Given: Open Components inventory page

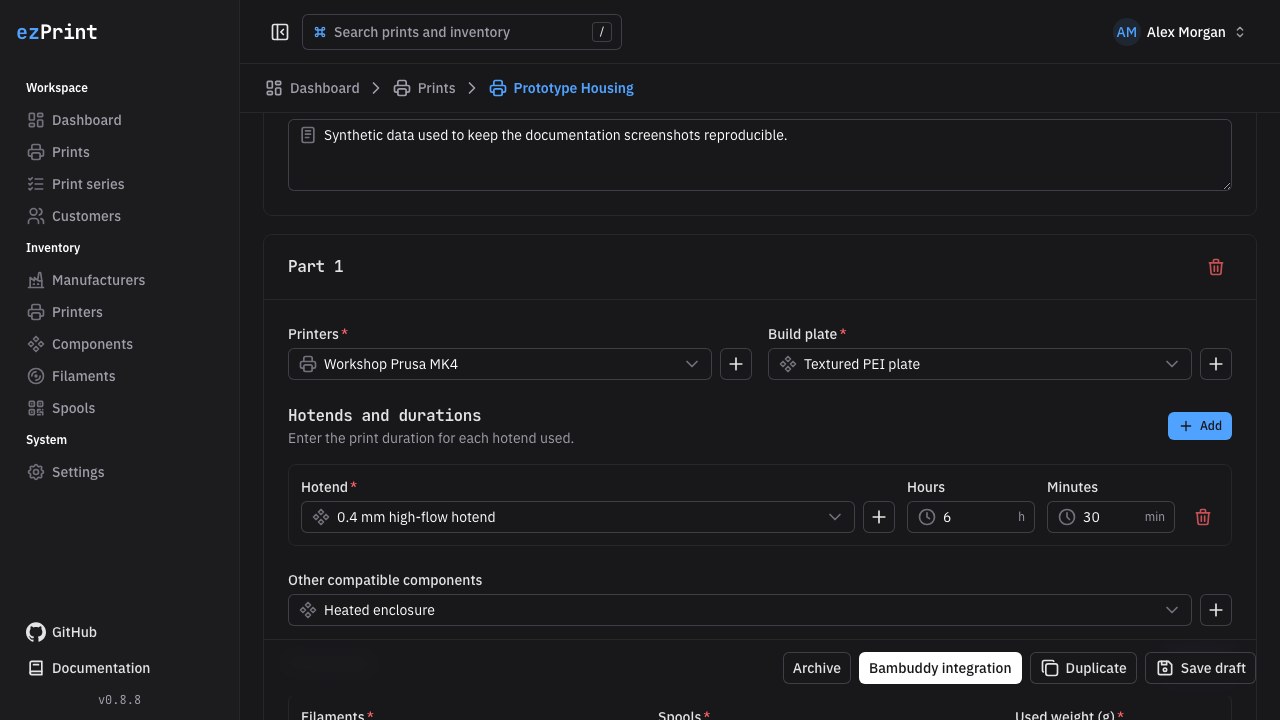Looking at the screenshot, I should tap(120, 344).
